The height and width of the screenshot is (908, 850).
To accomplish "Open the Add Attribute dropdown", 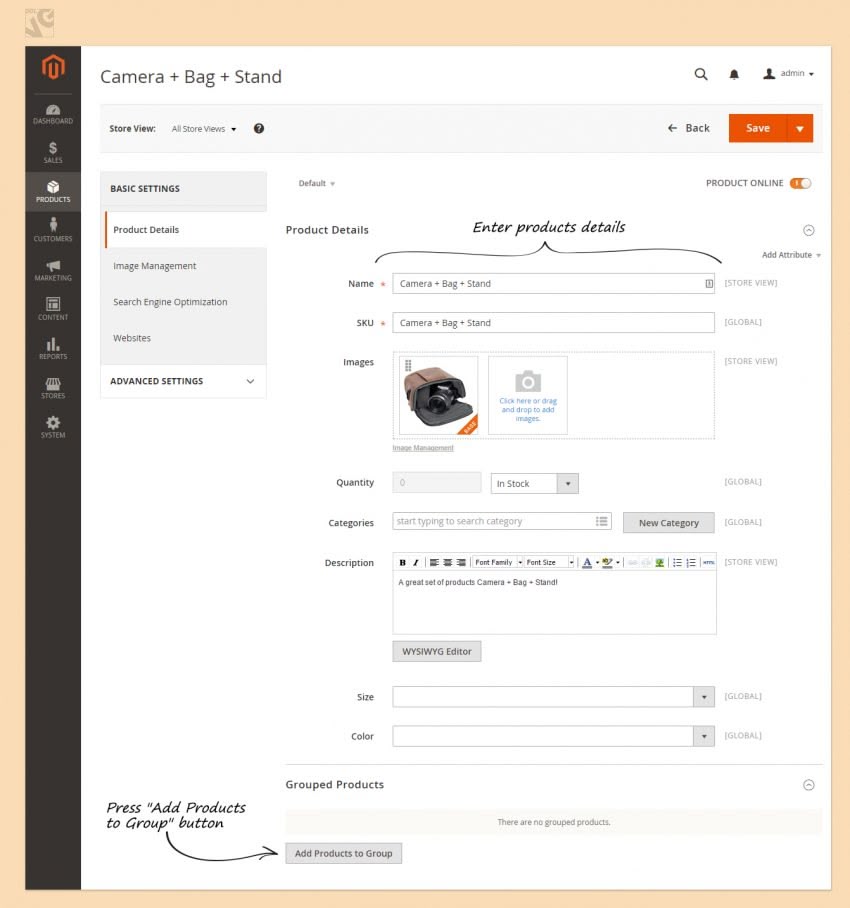I will click(x=791, y=255).
